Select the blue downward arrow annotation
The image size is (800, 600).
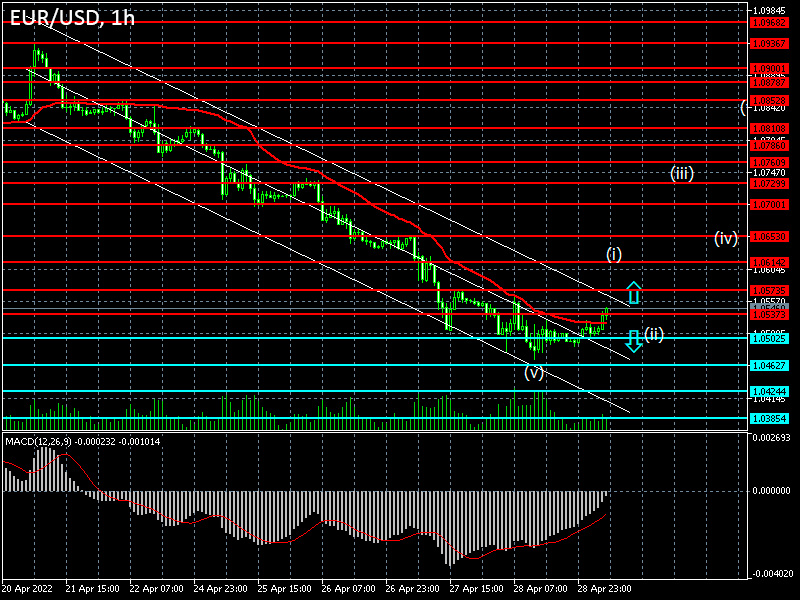point(632,340)
